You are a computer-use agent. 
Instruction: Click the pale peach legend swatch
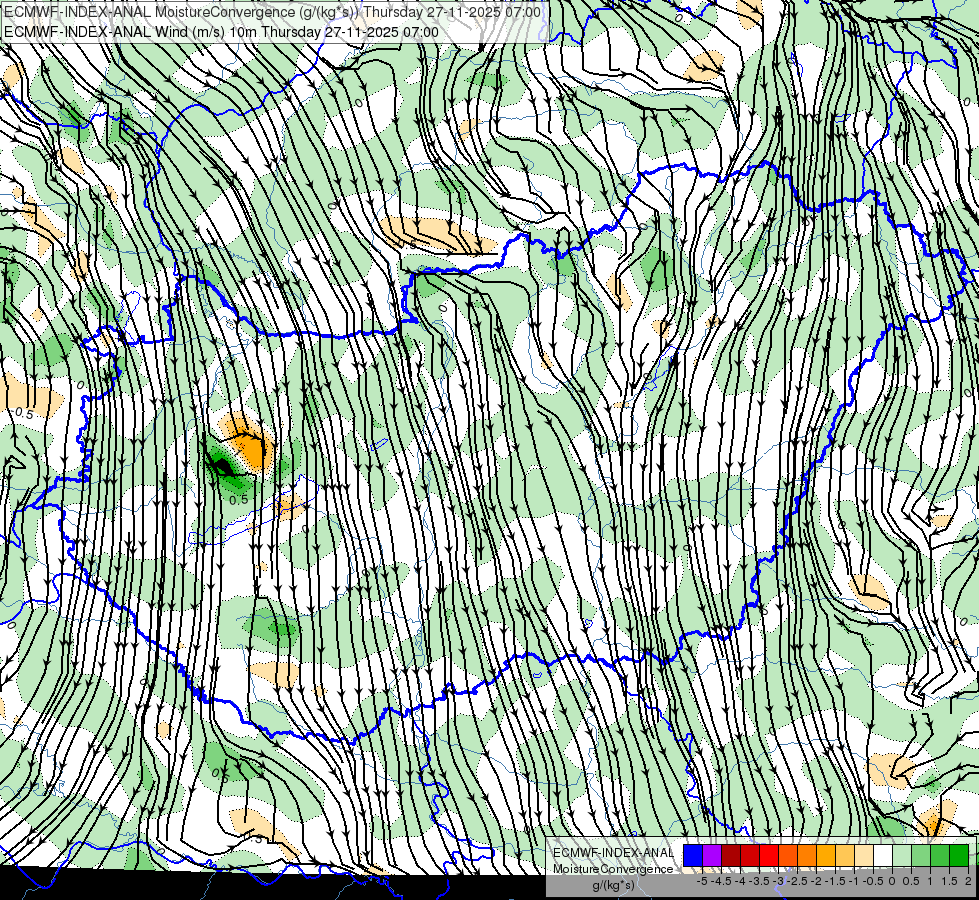click(x=864, y=855)
